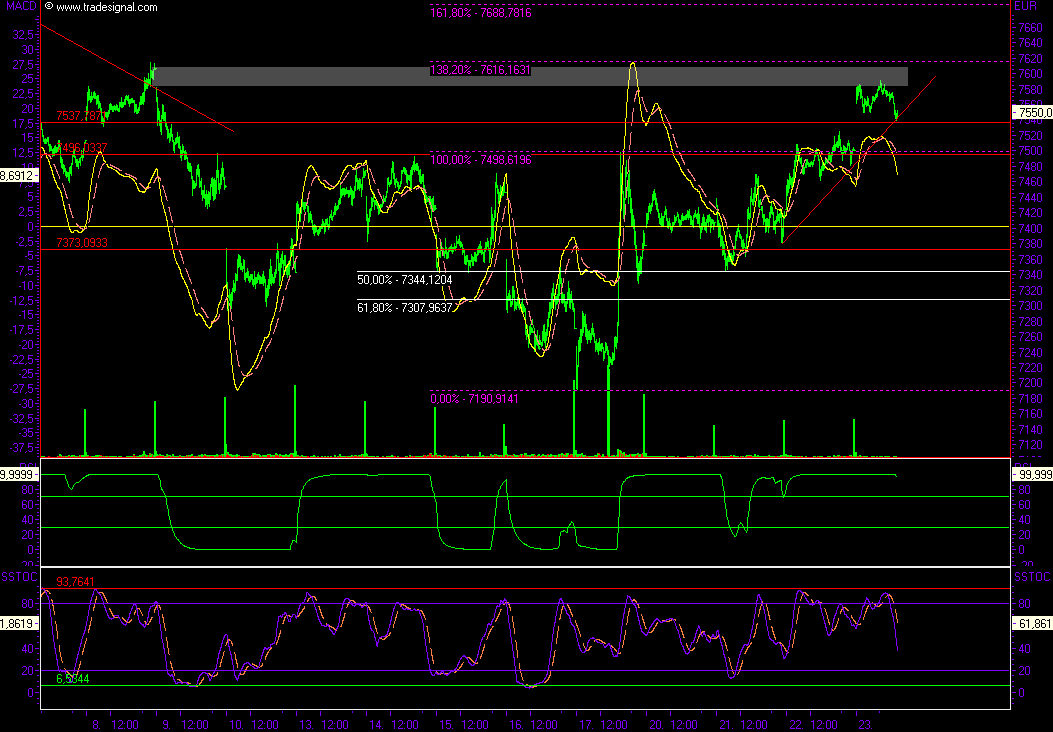Select the 61,80% - 7307,9637 retracement label

pos(405,308)
